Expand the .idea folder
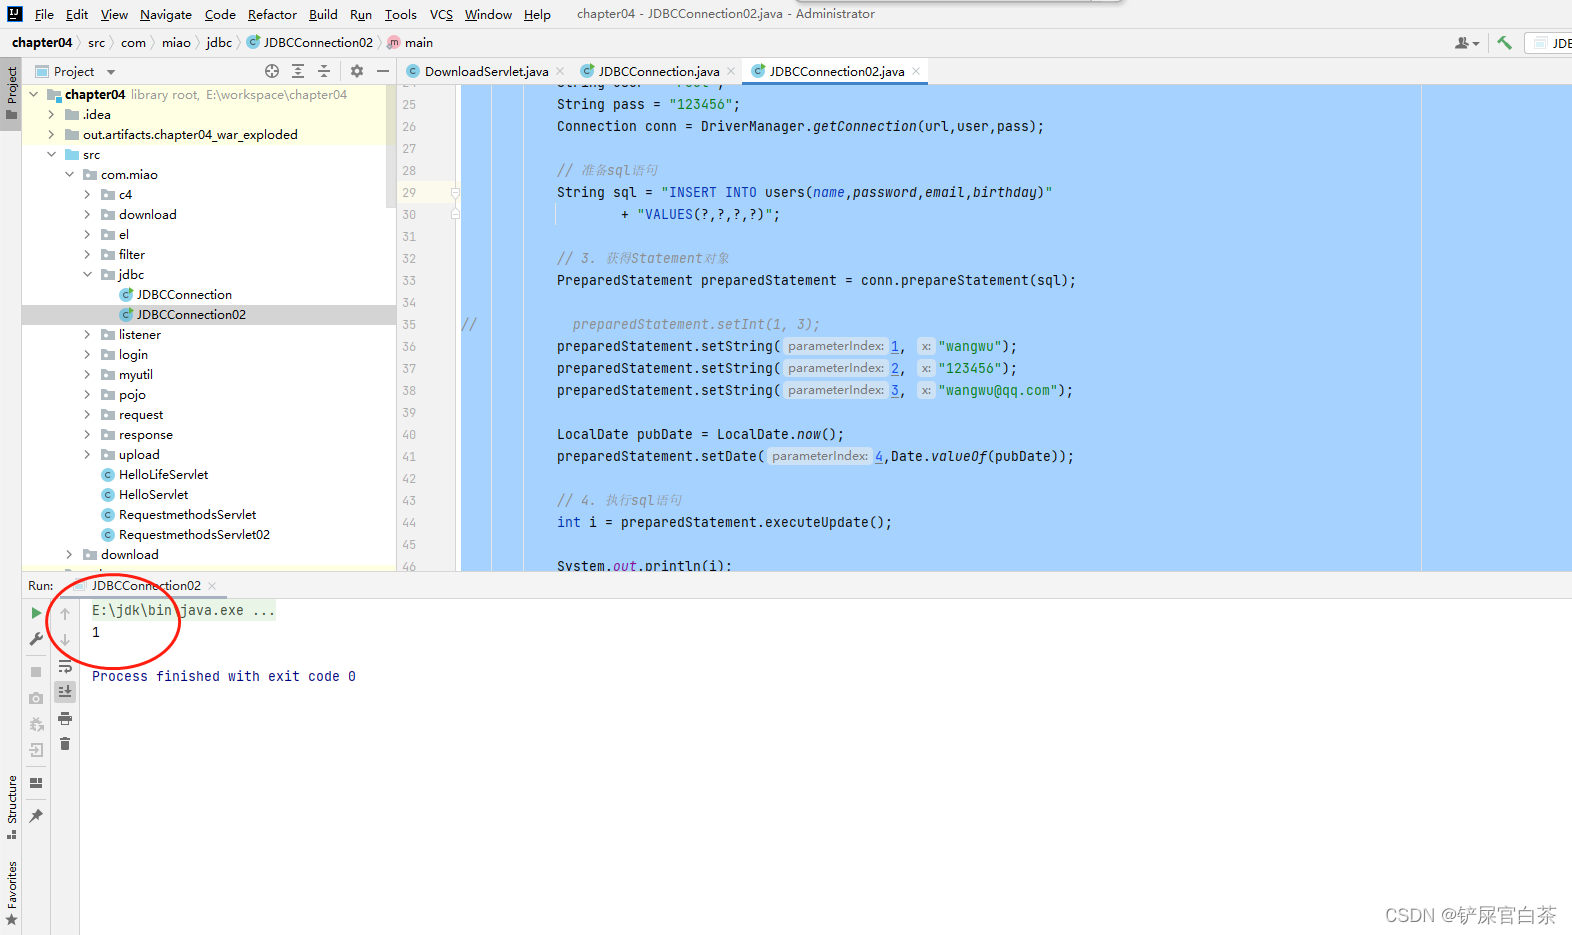Screen dimensions: 1572x935 (x=52, y=114)
